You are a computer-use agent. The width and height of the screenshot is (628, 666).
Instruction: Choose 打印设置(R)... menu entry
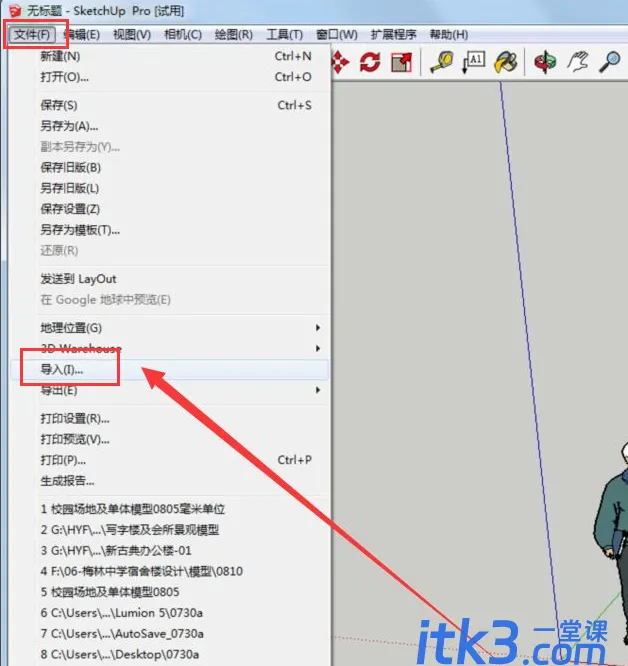pyautogui.click(x=169, y=418)
